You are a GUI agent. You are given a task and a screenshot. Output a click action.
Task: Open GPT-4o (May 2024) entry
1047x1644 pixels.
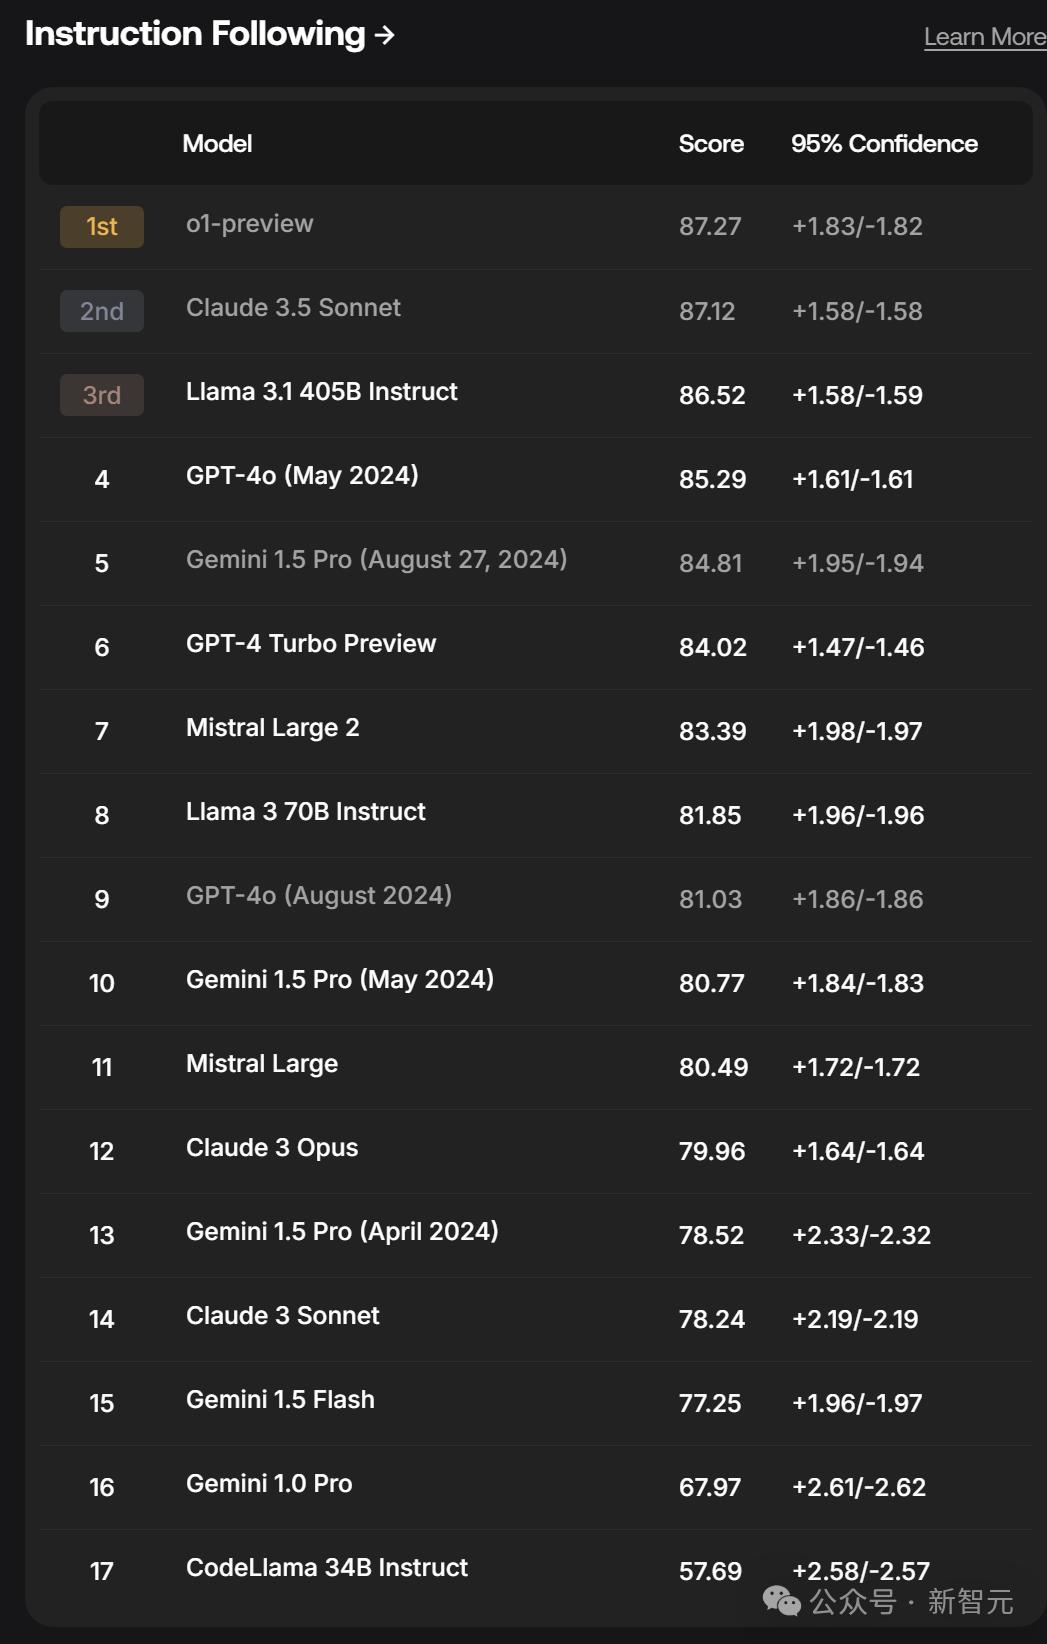[x=302, y=476]
